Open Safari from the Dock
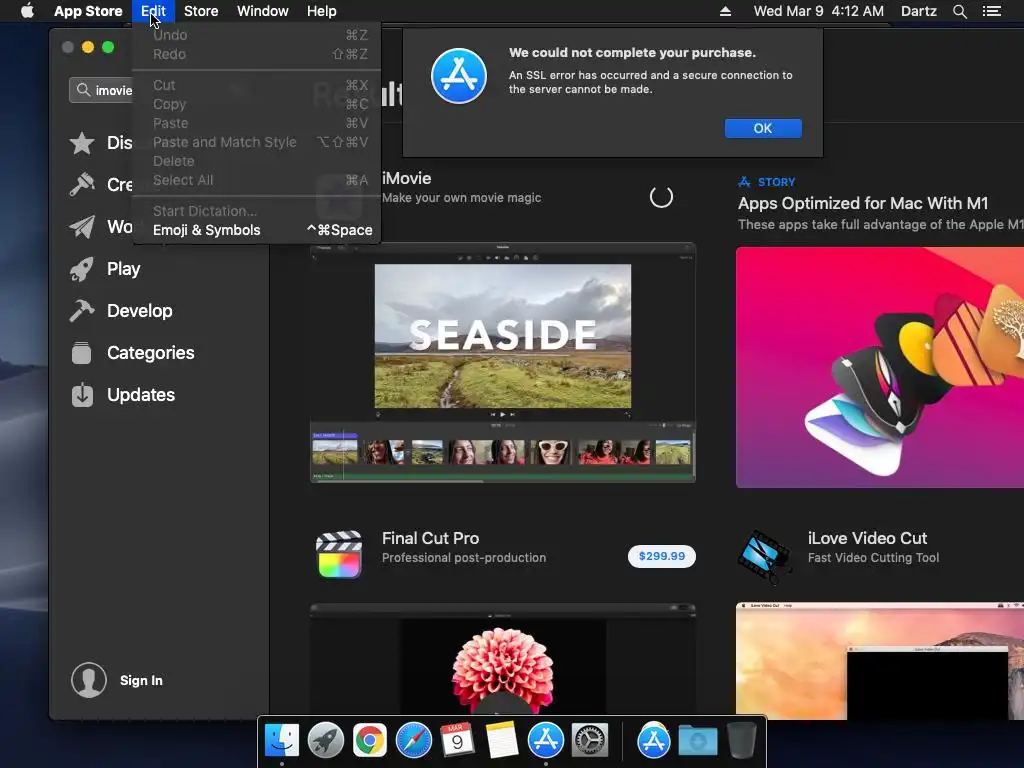Image resolution: width=1024 pixels, height=768 pixels. point(414,740)
